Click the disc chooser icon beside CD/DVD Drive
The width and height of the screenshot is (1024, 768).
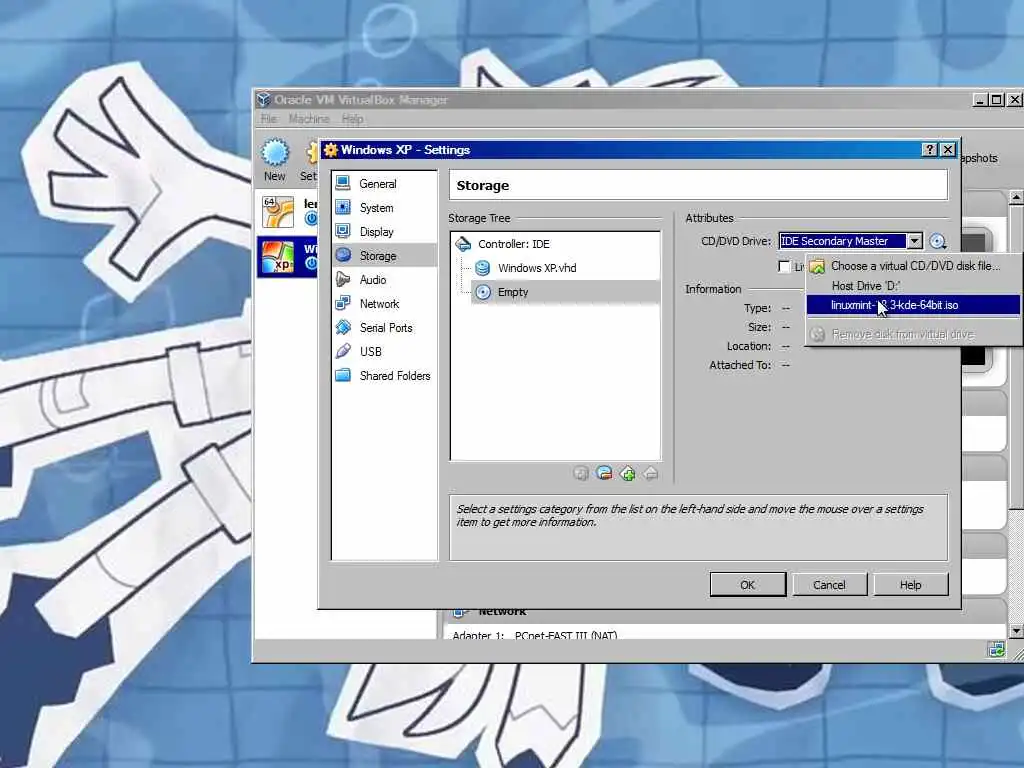coord(938,241)
